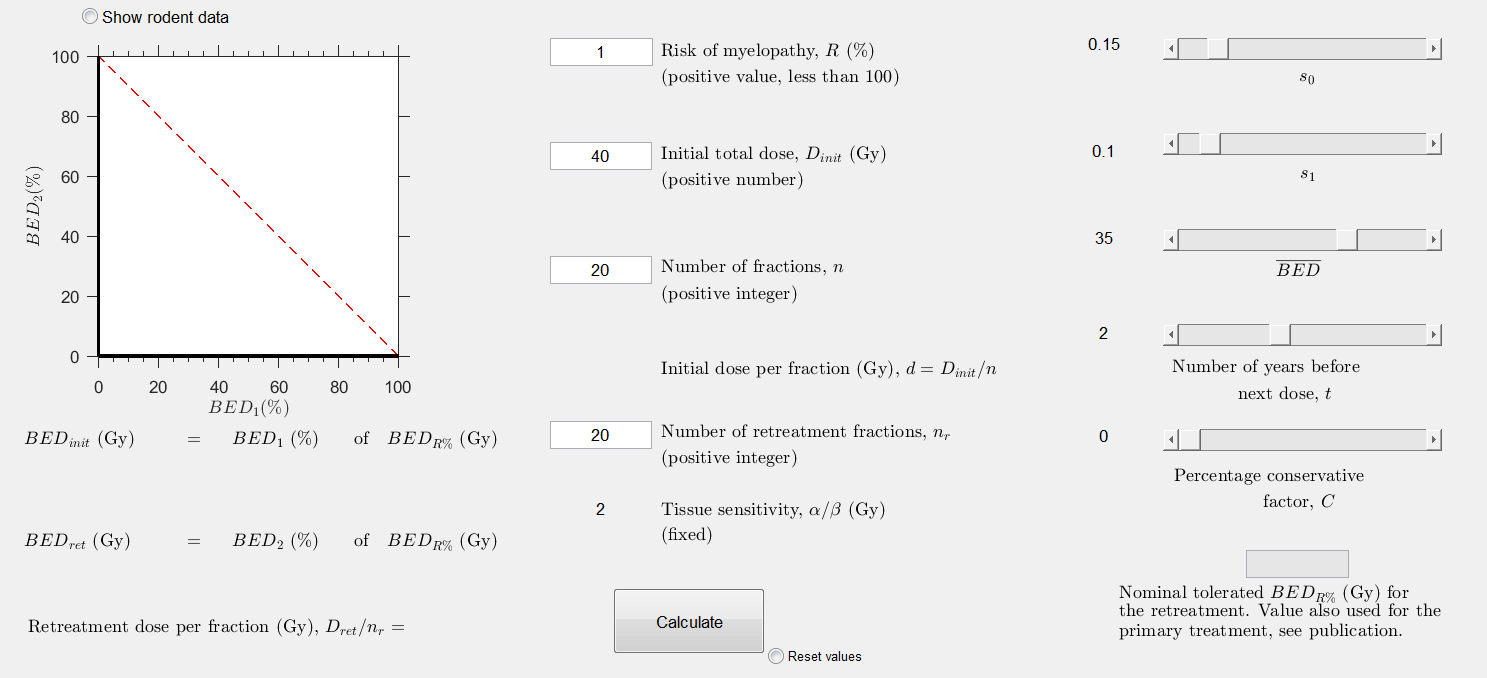Click left arrow of s0 slider

pyautogui.click(x=1171, y=49)
